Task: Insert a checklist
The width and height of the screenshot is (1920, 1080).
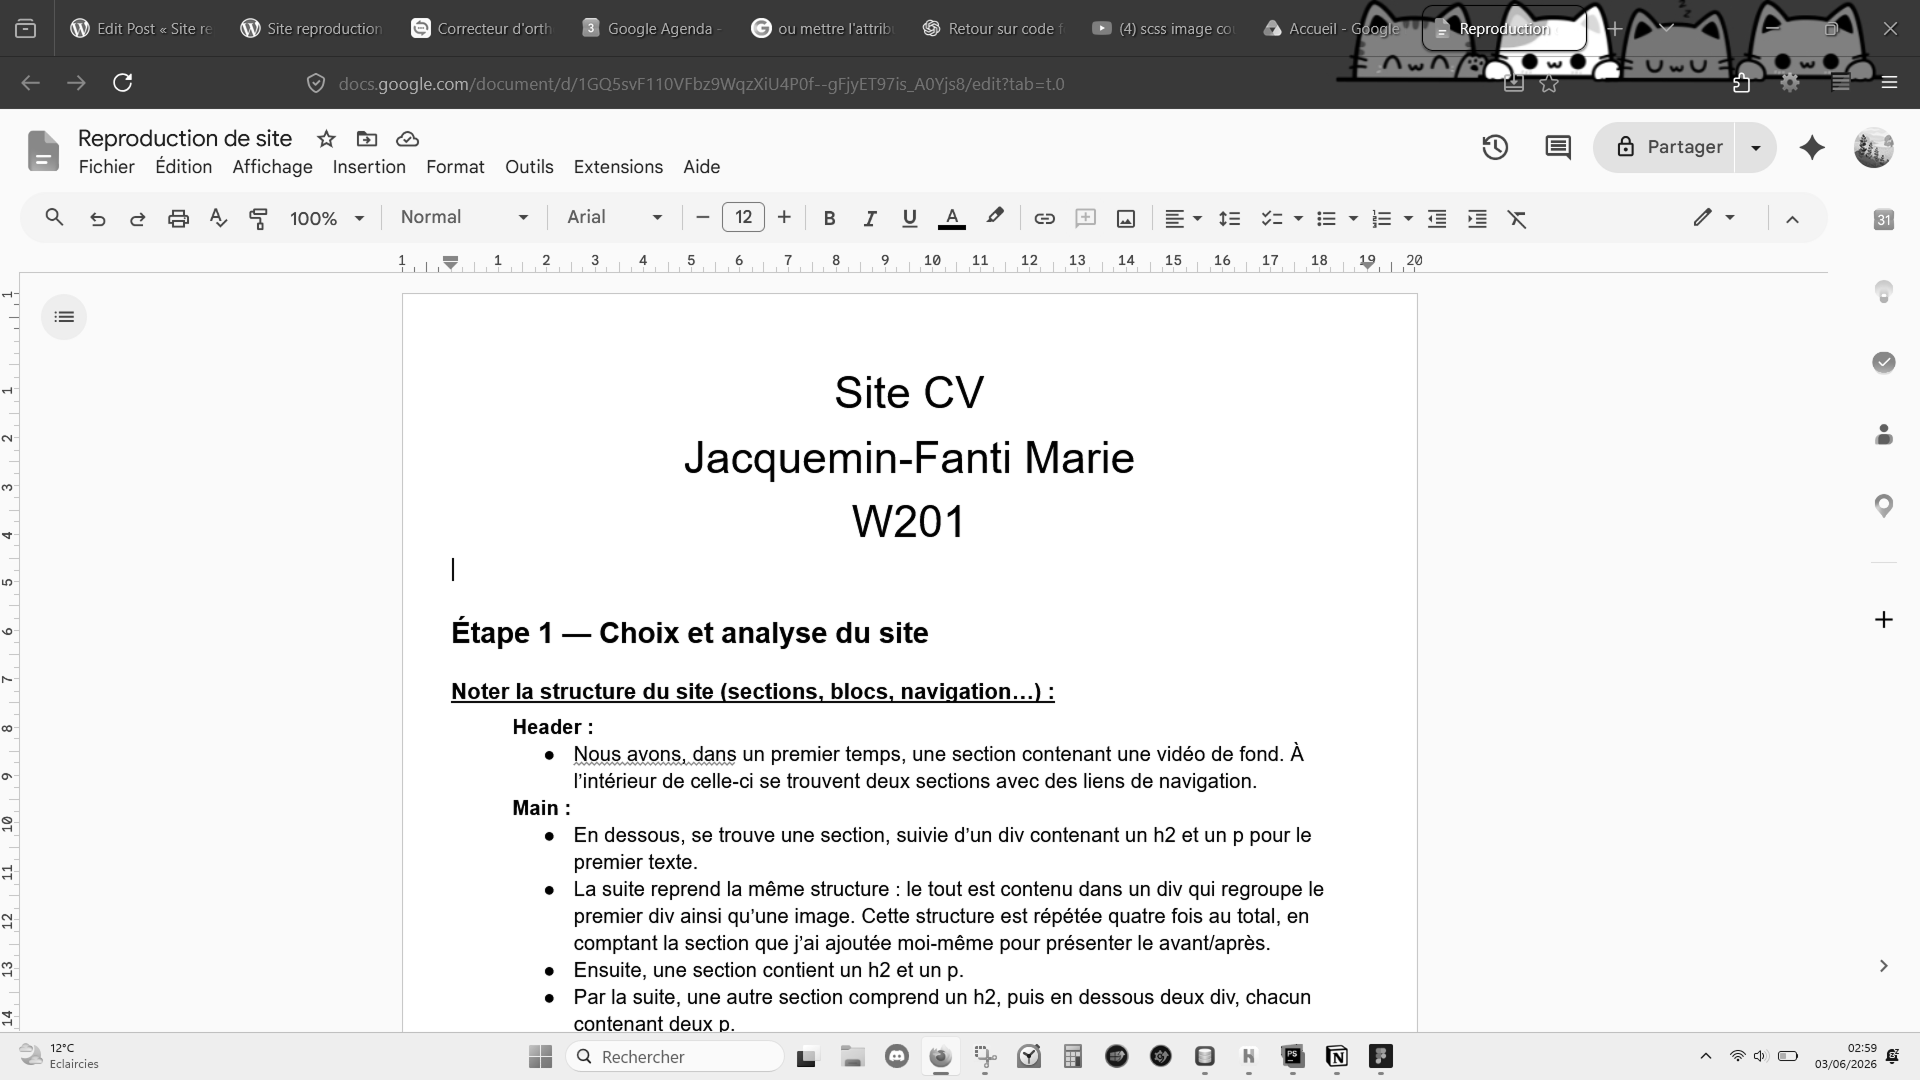Action: 1271,218
